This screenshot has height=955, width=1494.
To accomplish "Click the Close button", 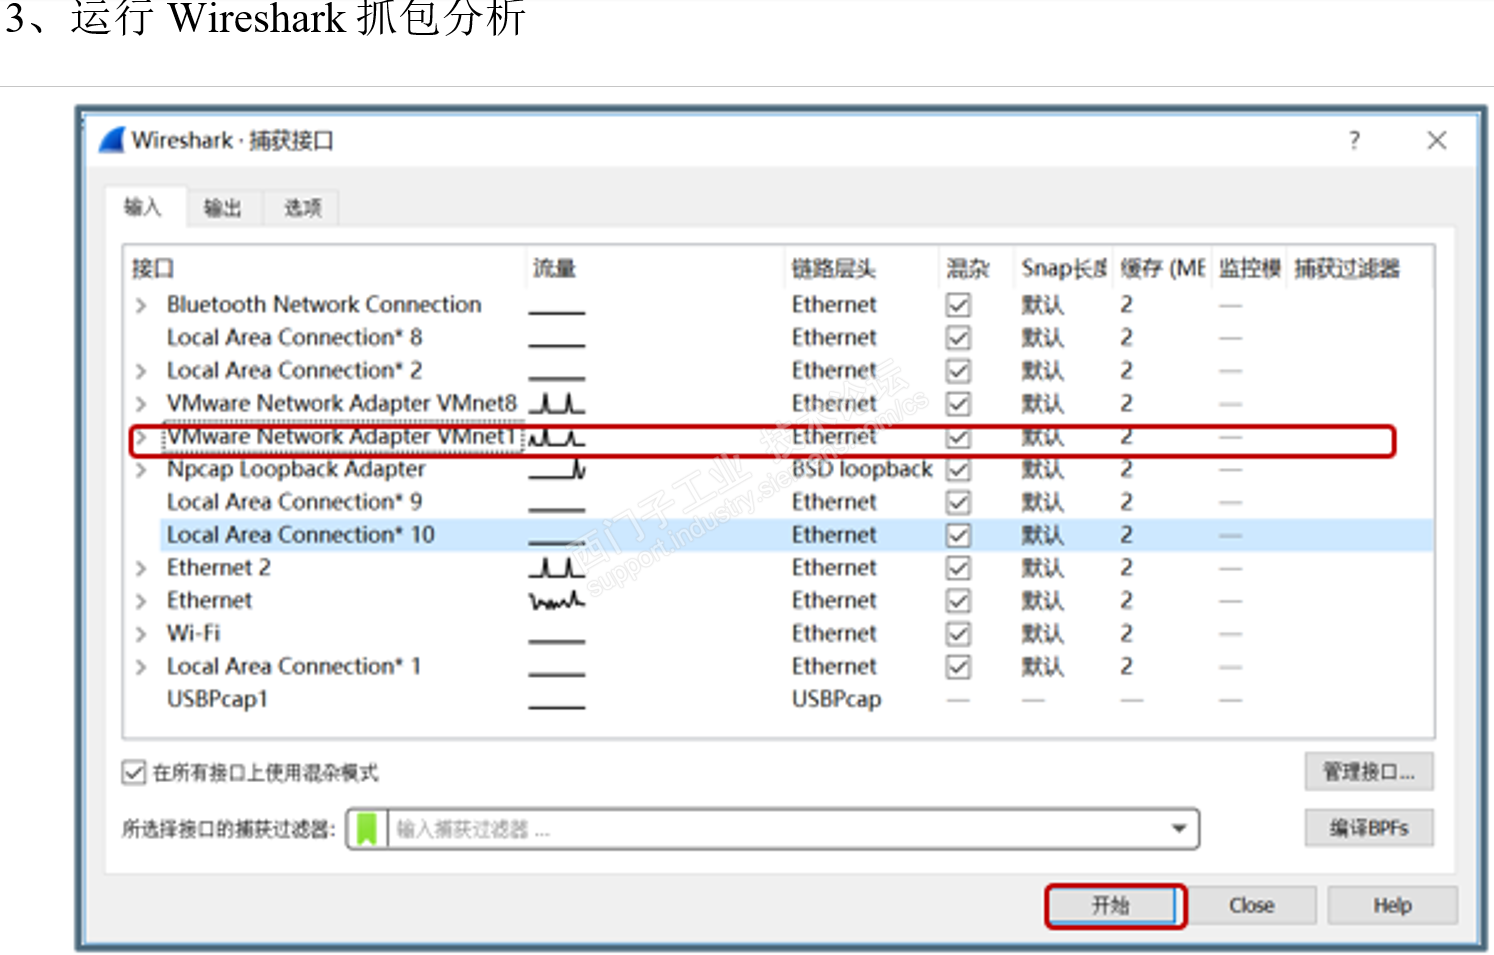I will [1251, 906].
